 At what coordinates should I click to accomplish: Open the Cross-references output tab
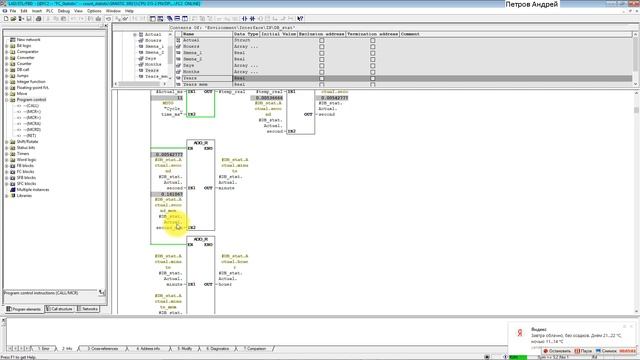tap(102, 349)
